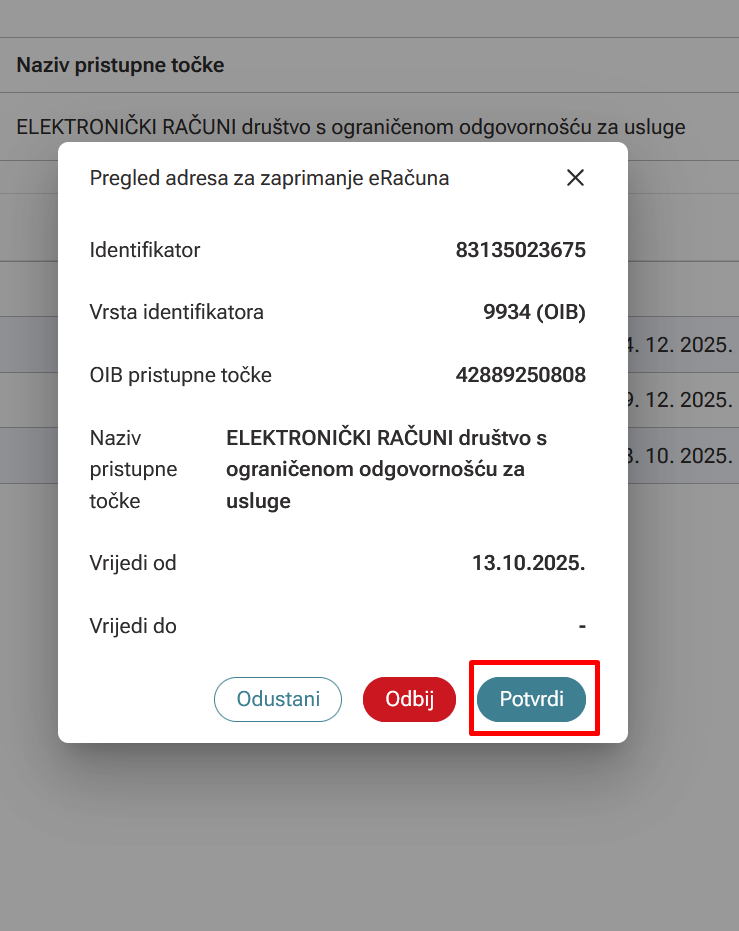The image size is (739, 931).
Task: Click the identifier value 83135023675
Action: coord(520,250)
